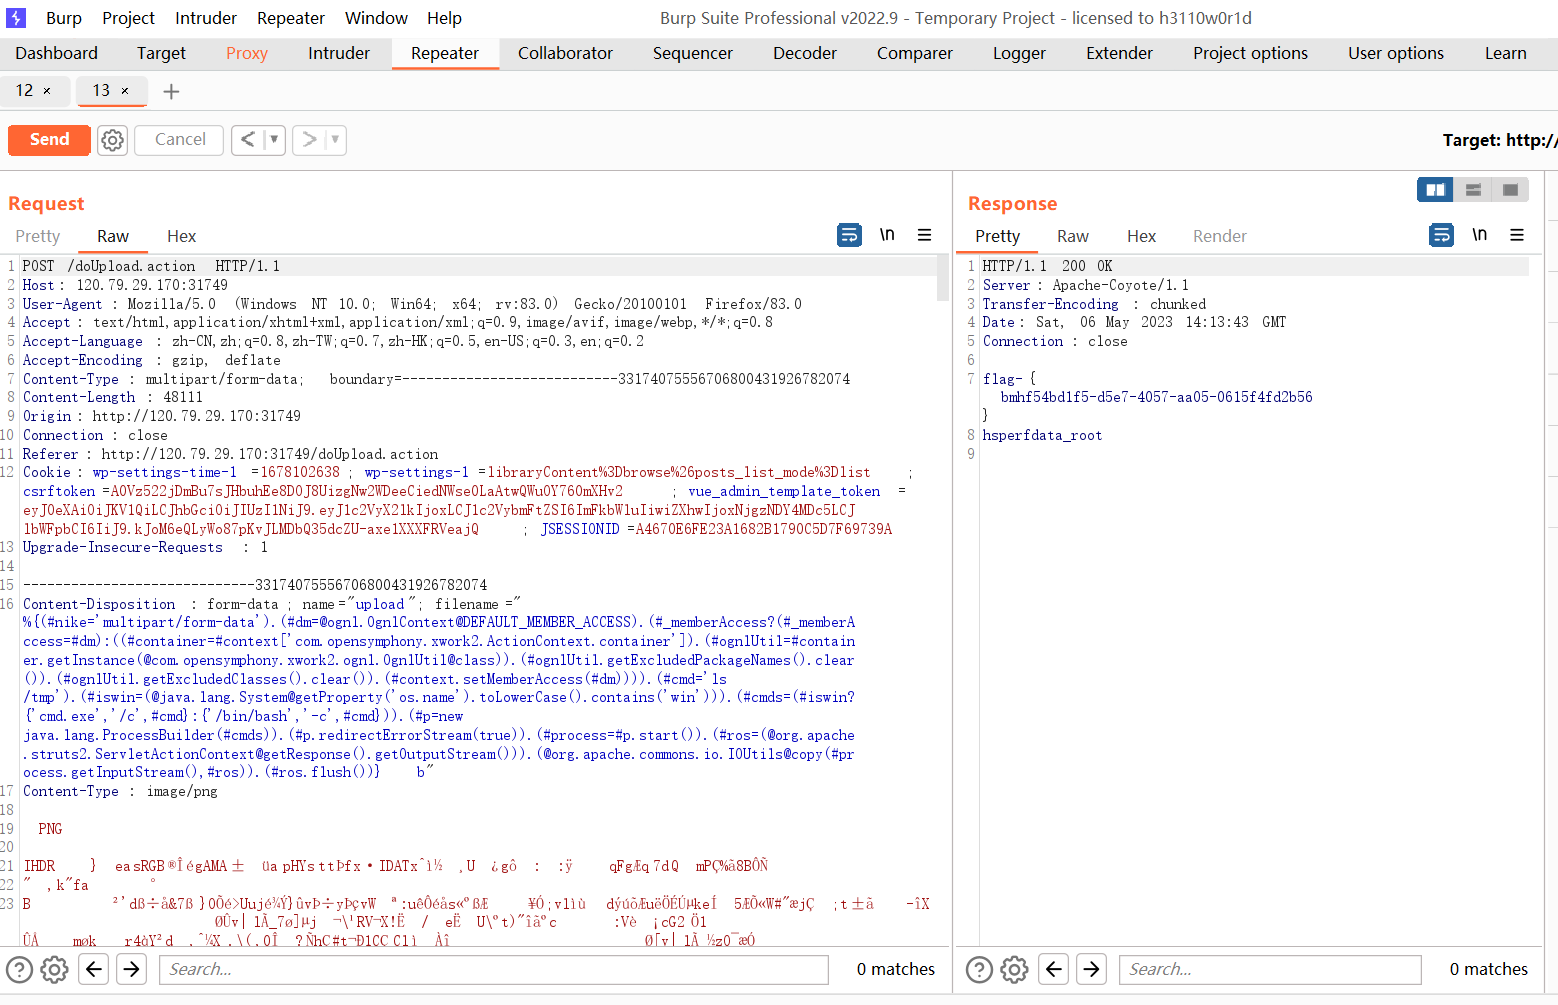
Task: Toggle non-printable characters in Request pane
Action: (887, 235)
